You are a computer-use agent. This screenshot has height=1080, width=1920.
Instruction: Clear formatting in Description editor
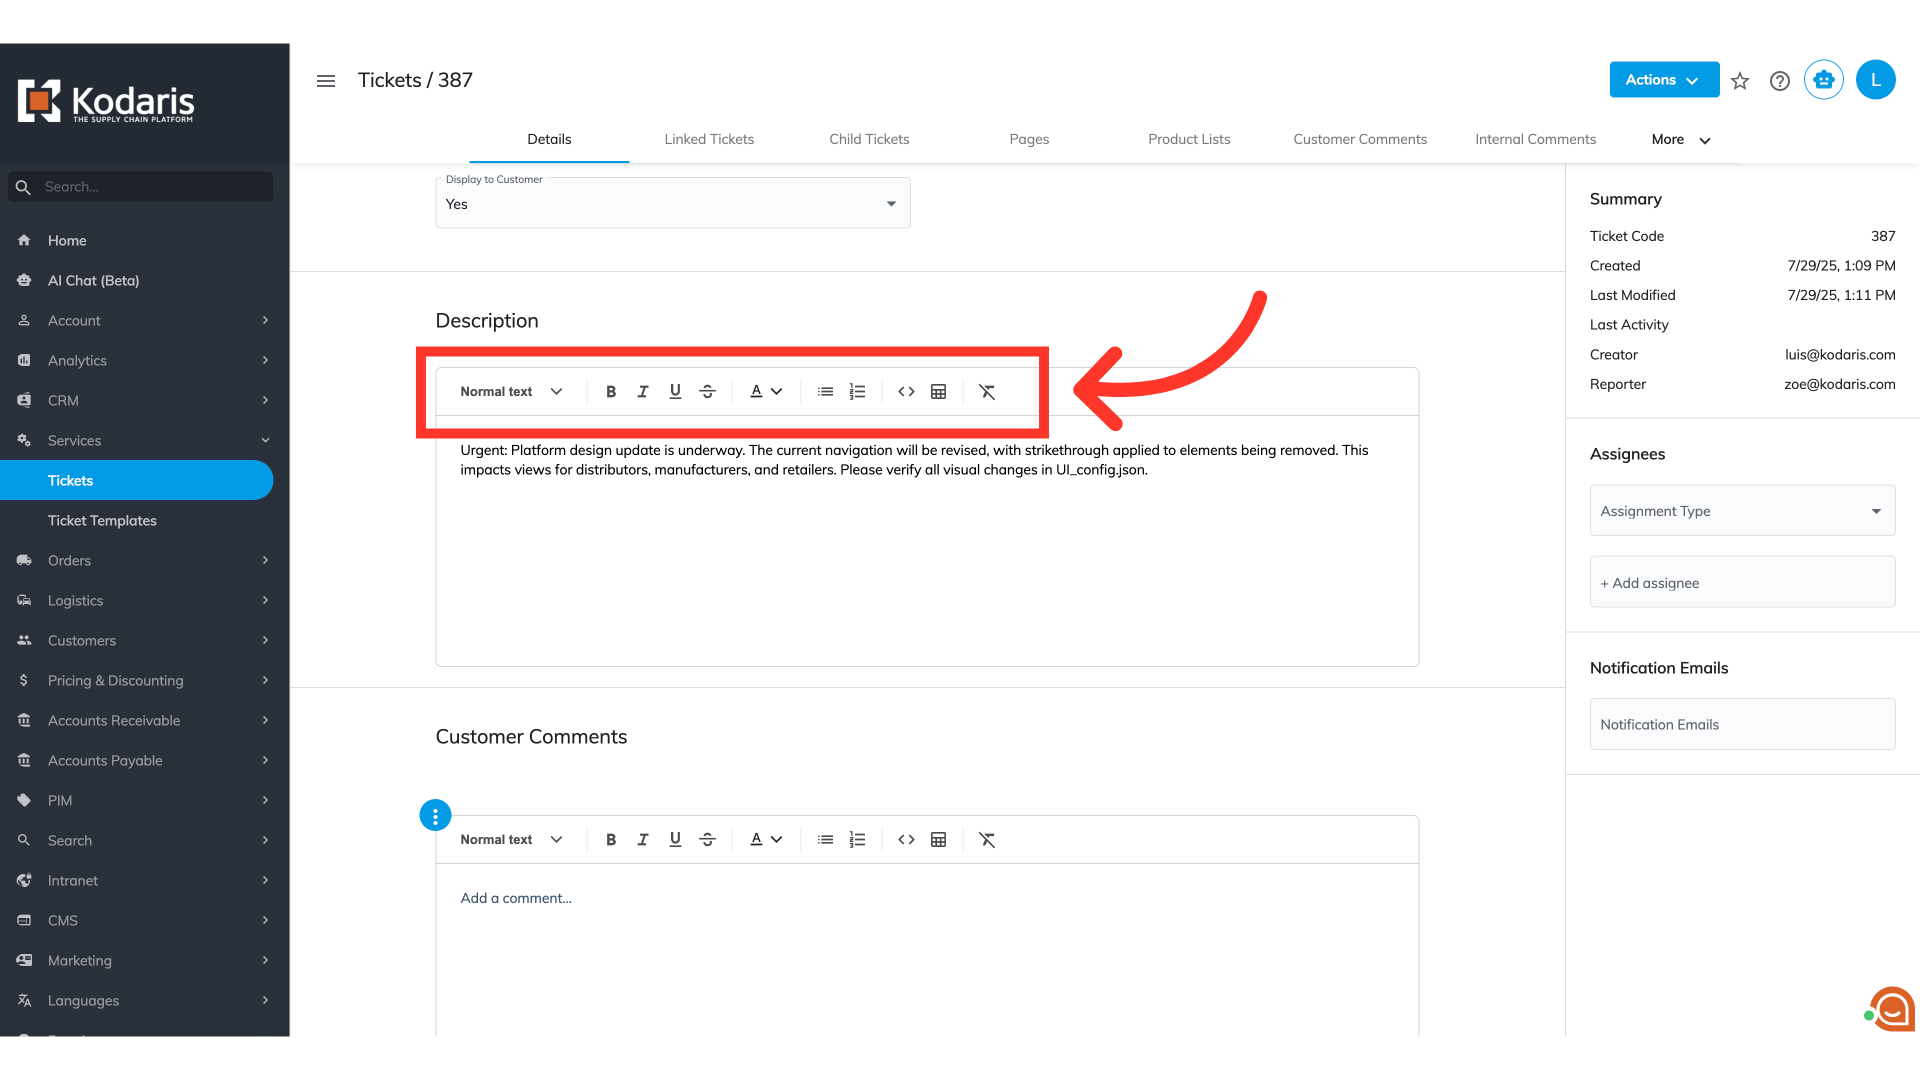click(x=987, y=392)
